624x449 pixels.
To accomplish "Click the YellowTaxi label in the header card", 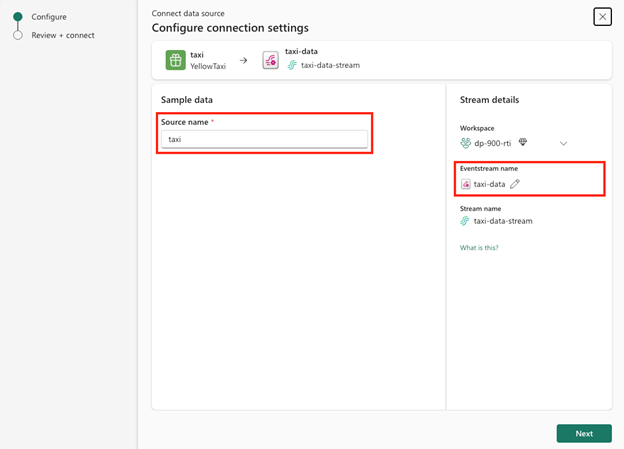I will click(x=210, y=66).
